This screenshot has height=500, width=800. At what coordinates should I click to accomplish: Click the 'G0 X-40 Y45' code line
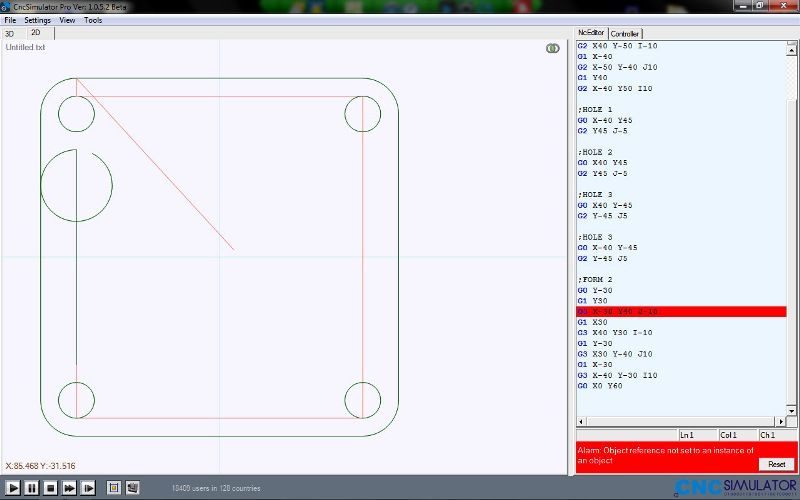[x=605, y=120]
